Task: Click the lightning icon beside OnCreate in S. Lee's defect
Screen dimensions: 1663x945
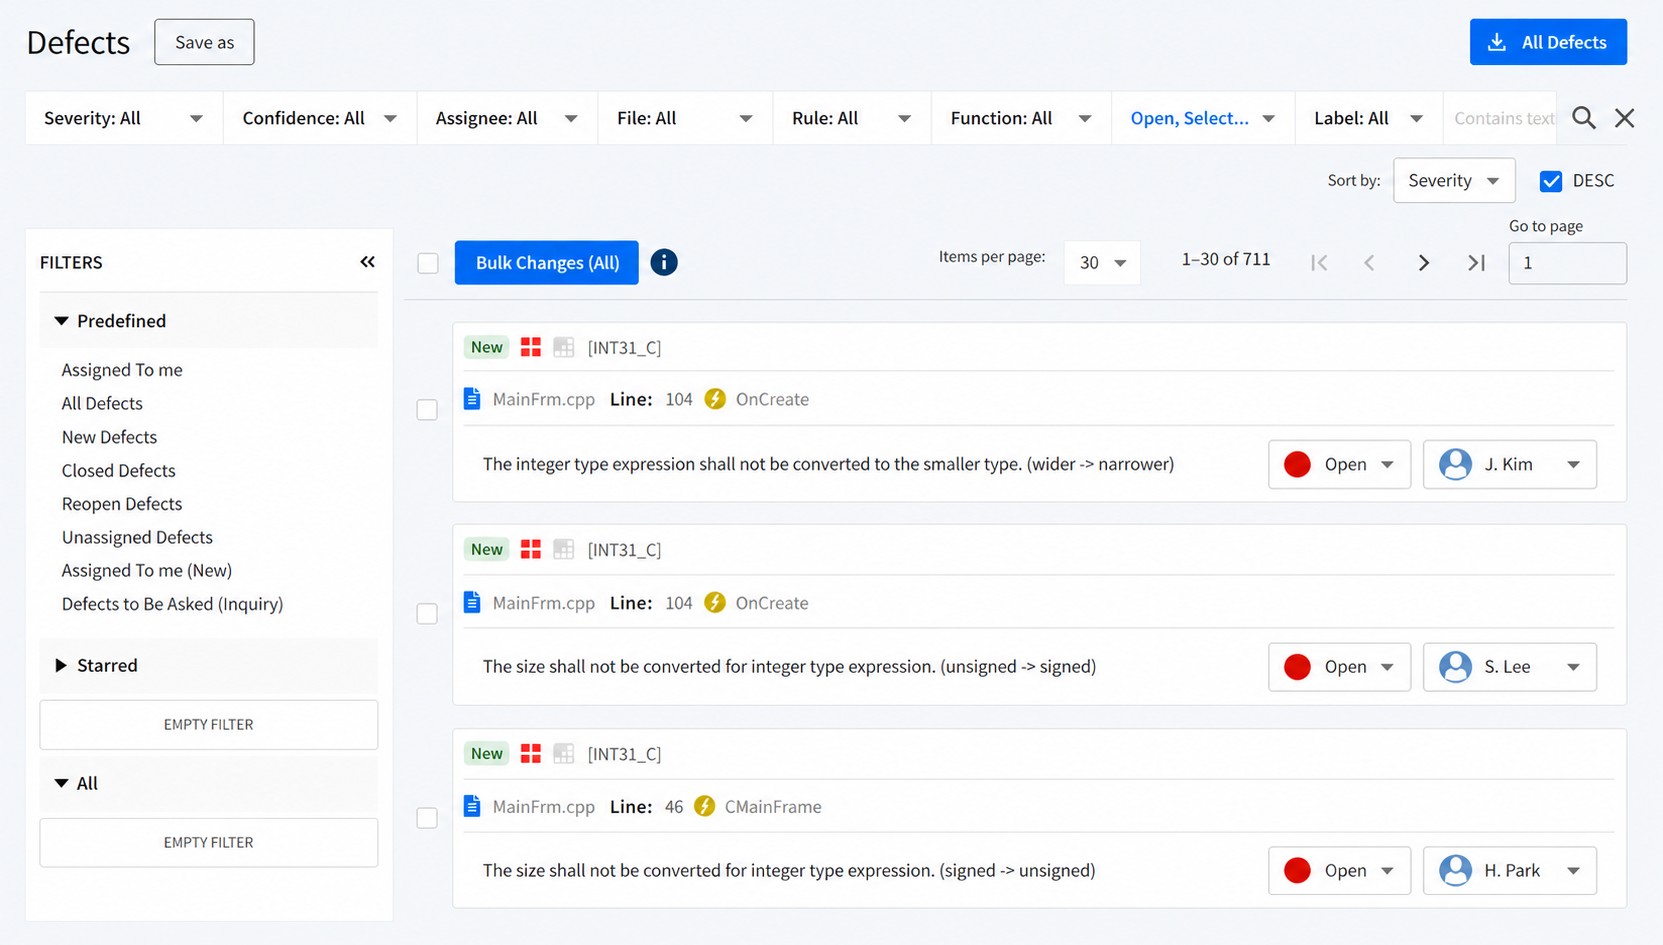Action: [715, 602]
